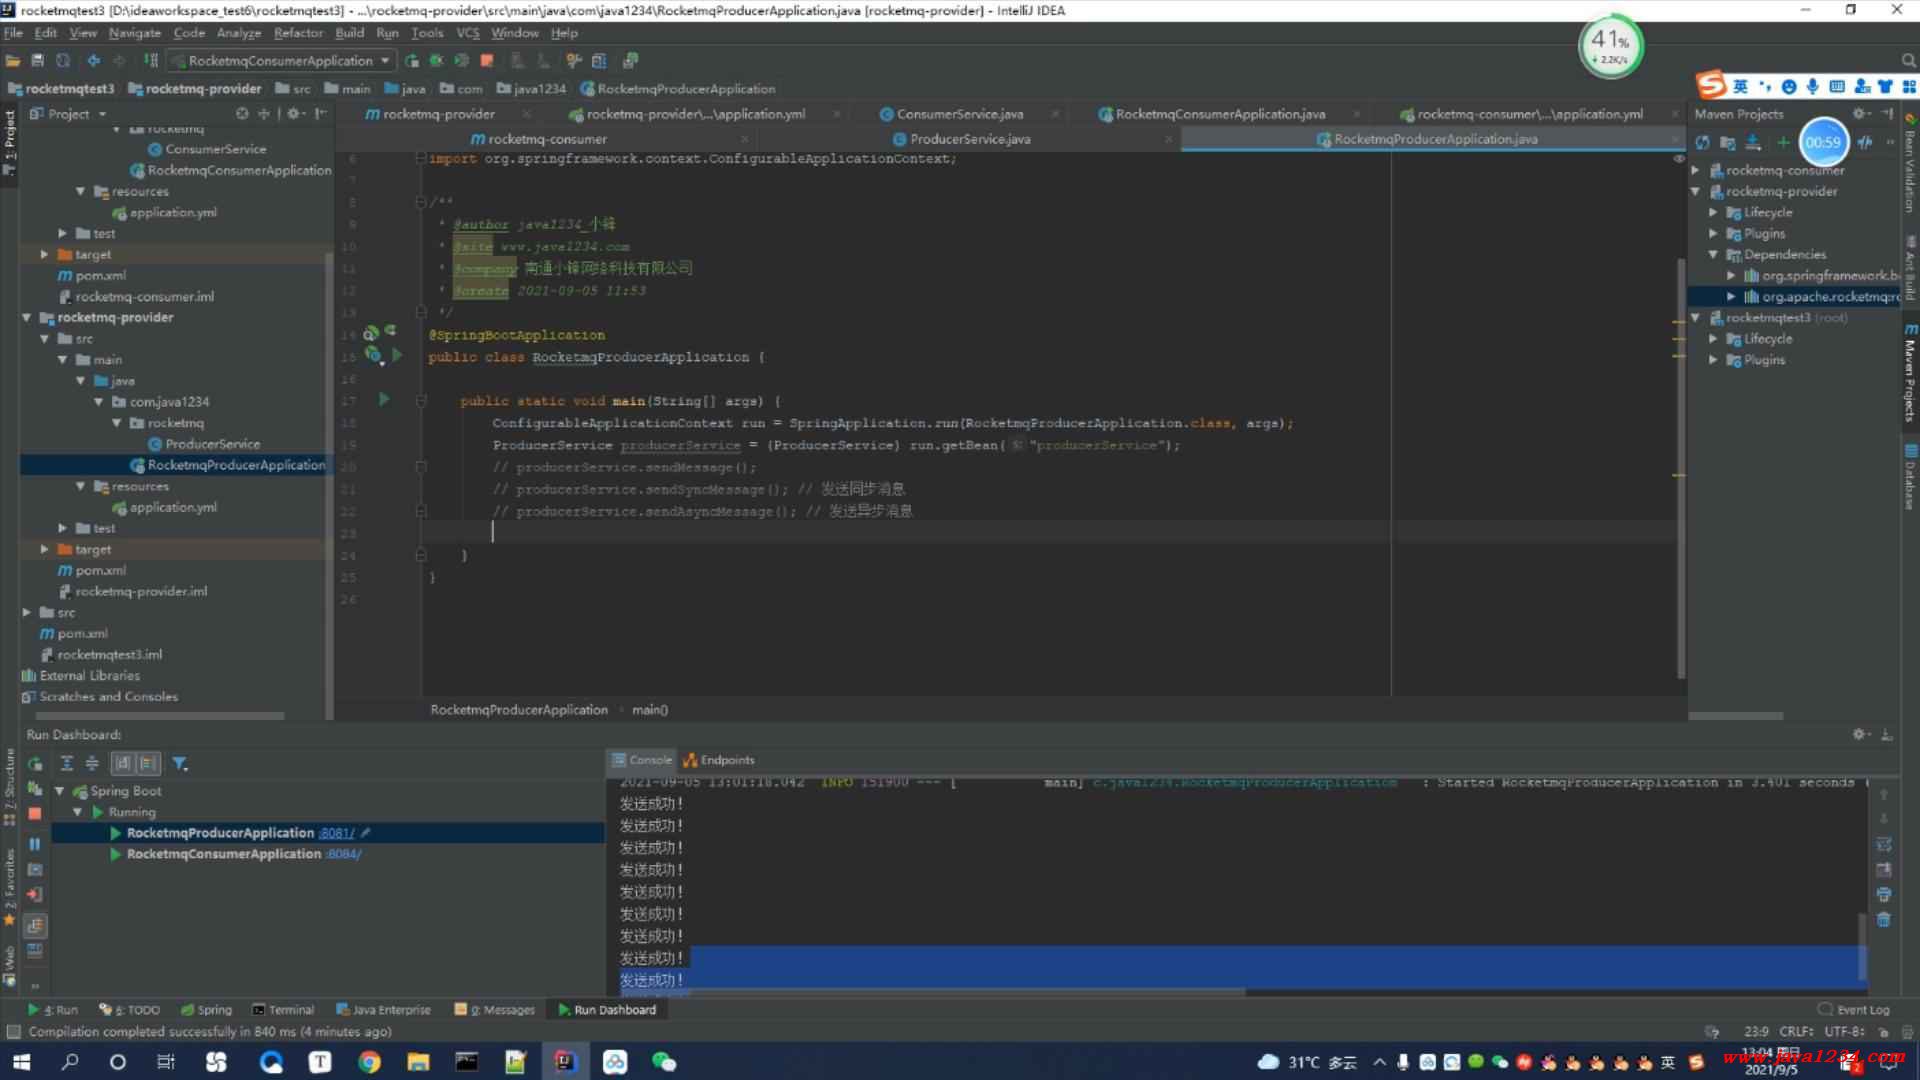Image resolution: width=1920 pixels, height=1080 pixels.
Task: Switch to ProducerService.java editor tab
Action: click(x=969, y=139)
